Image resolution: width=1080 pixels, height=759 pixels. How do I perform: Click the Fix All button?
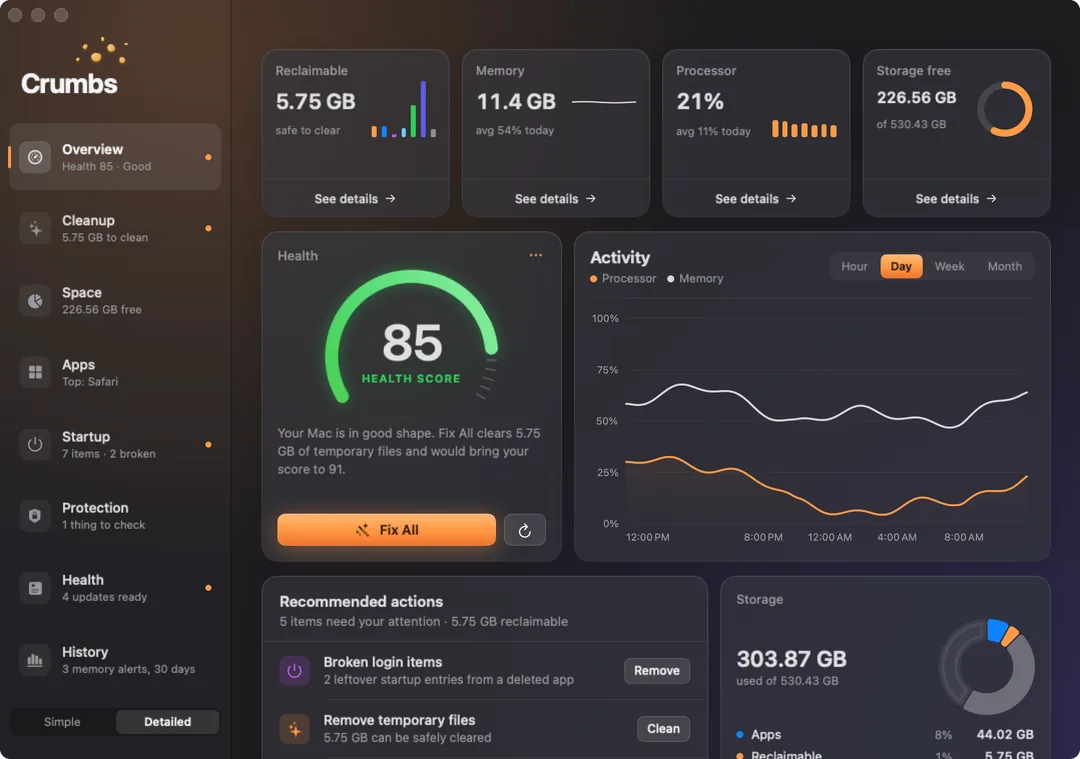(x=386, y=530)
